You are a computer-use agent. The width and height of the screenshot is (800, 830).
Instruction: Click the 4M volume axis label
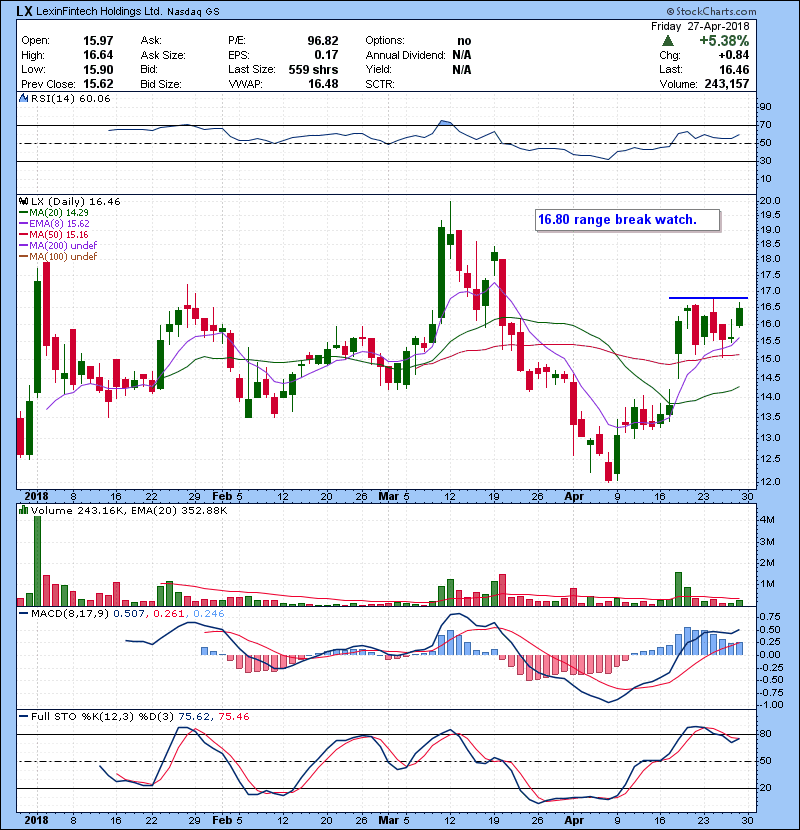coord(767,520)
